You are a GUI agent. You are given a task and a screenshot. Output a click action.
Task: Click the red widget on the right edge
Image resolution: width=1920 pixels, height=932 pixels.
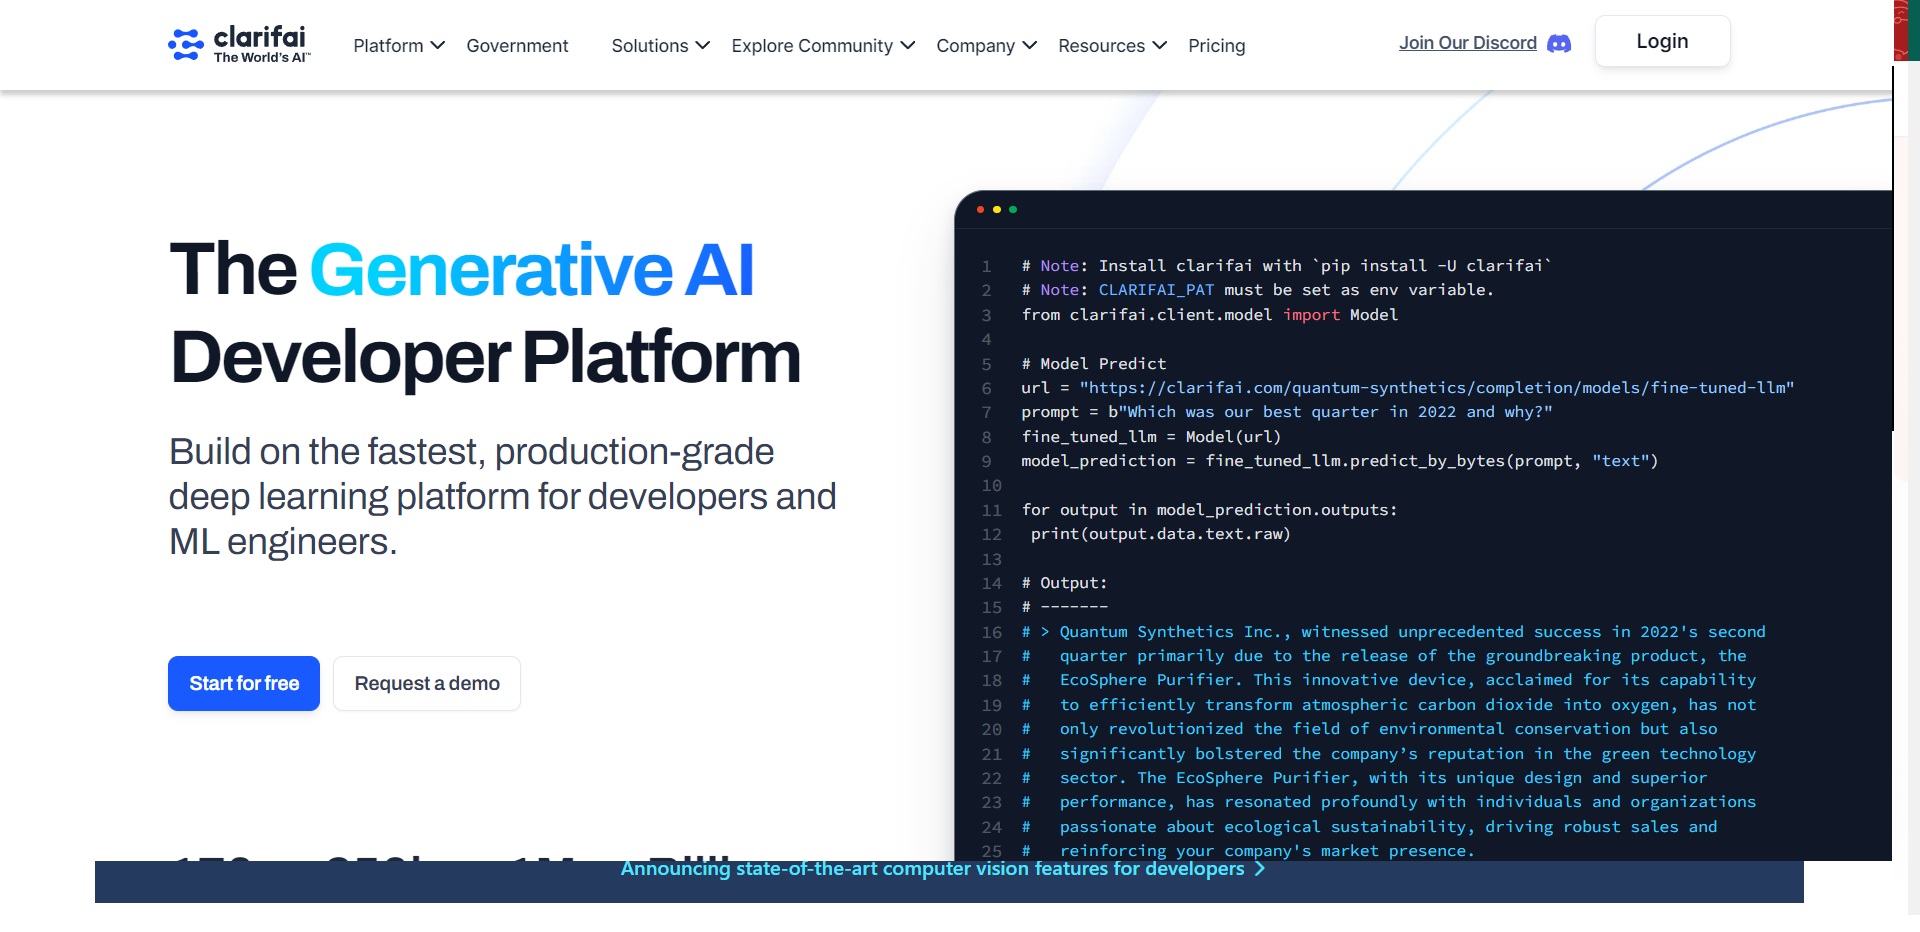(1903, 30)
